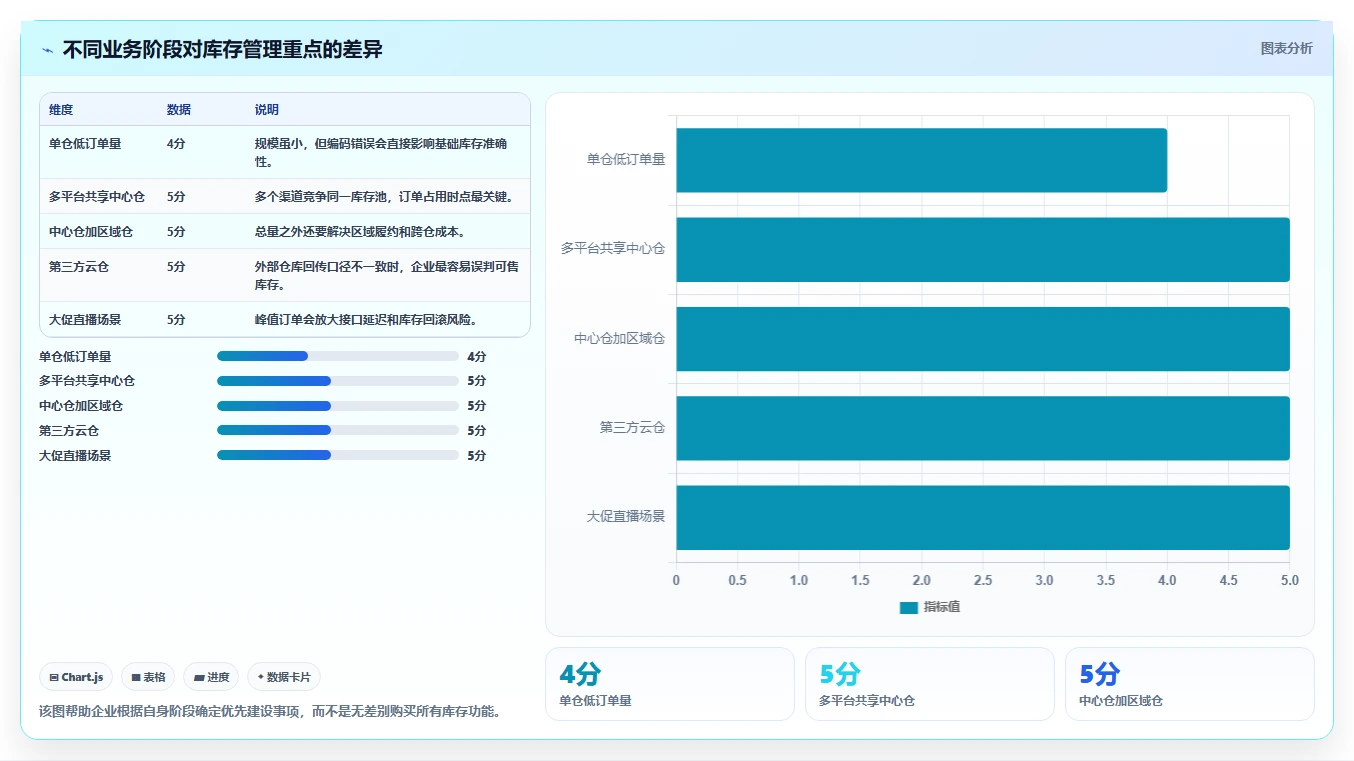Click the 单仓低订单量 chart bar
The height and width of the screenshot is (761, 1354).
pyautogui.click(x=921, y=160)
